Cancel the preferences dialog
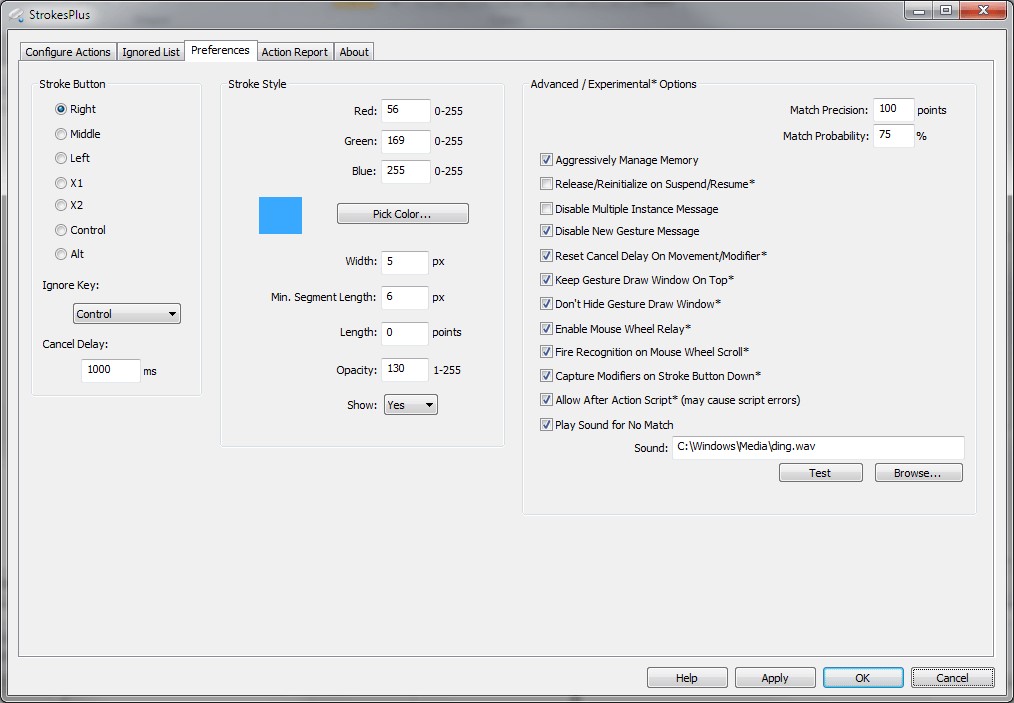Image resolution: width=1014 pixels, height=703 pixels. coord(952,678)
